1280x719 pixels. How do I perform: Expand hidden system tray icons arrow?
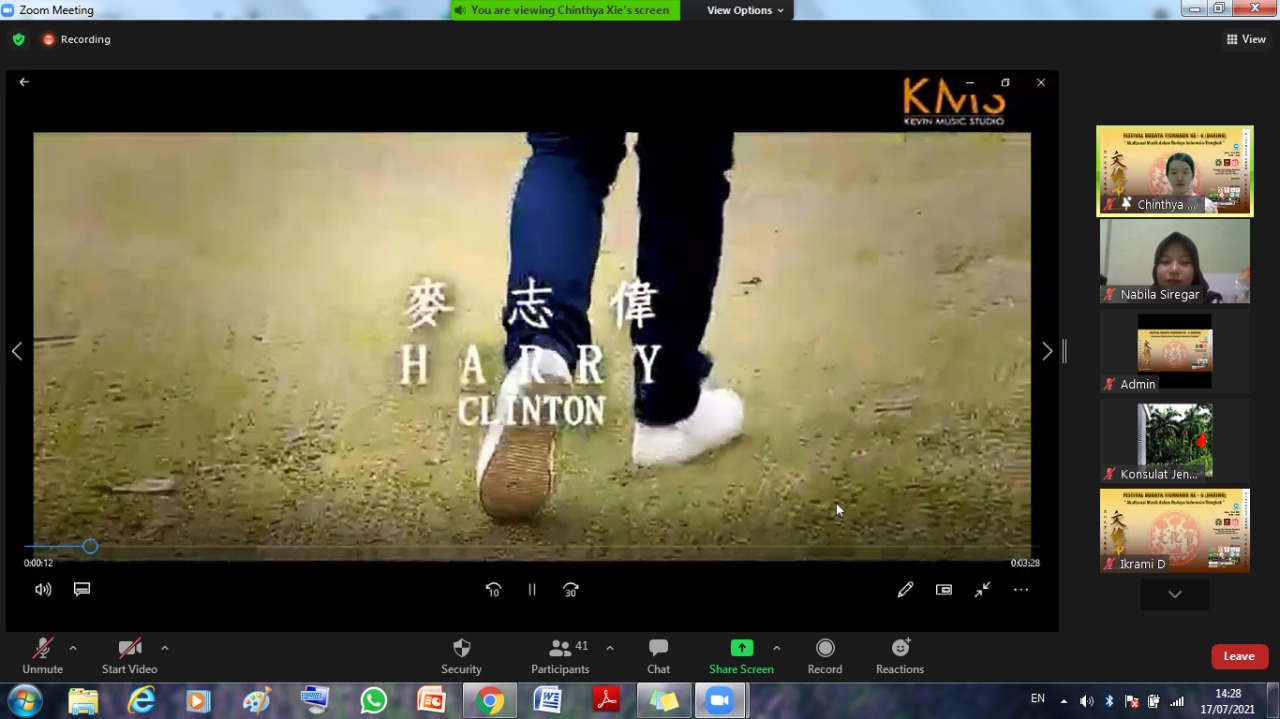1063,701
